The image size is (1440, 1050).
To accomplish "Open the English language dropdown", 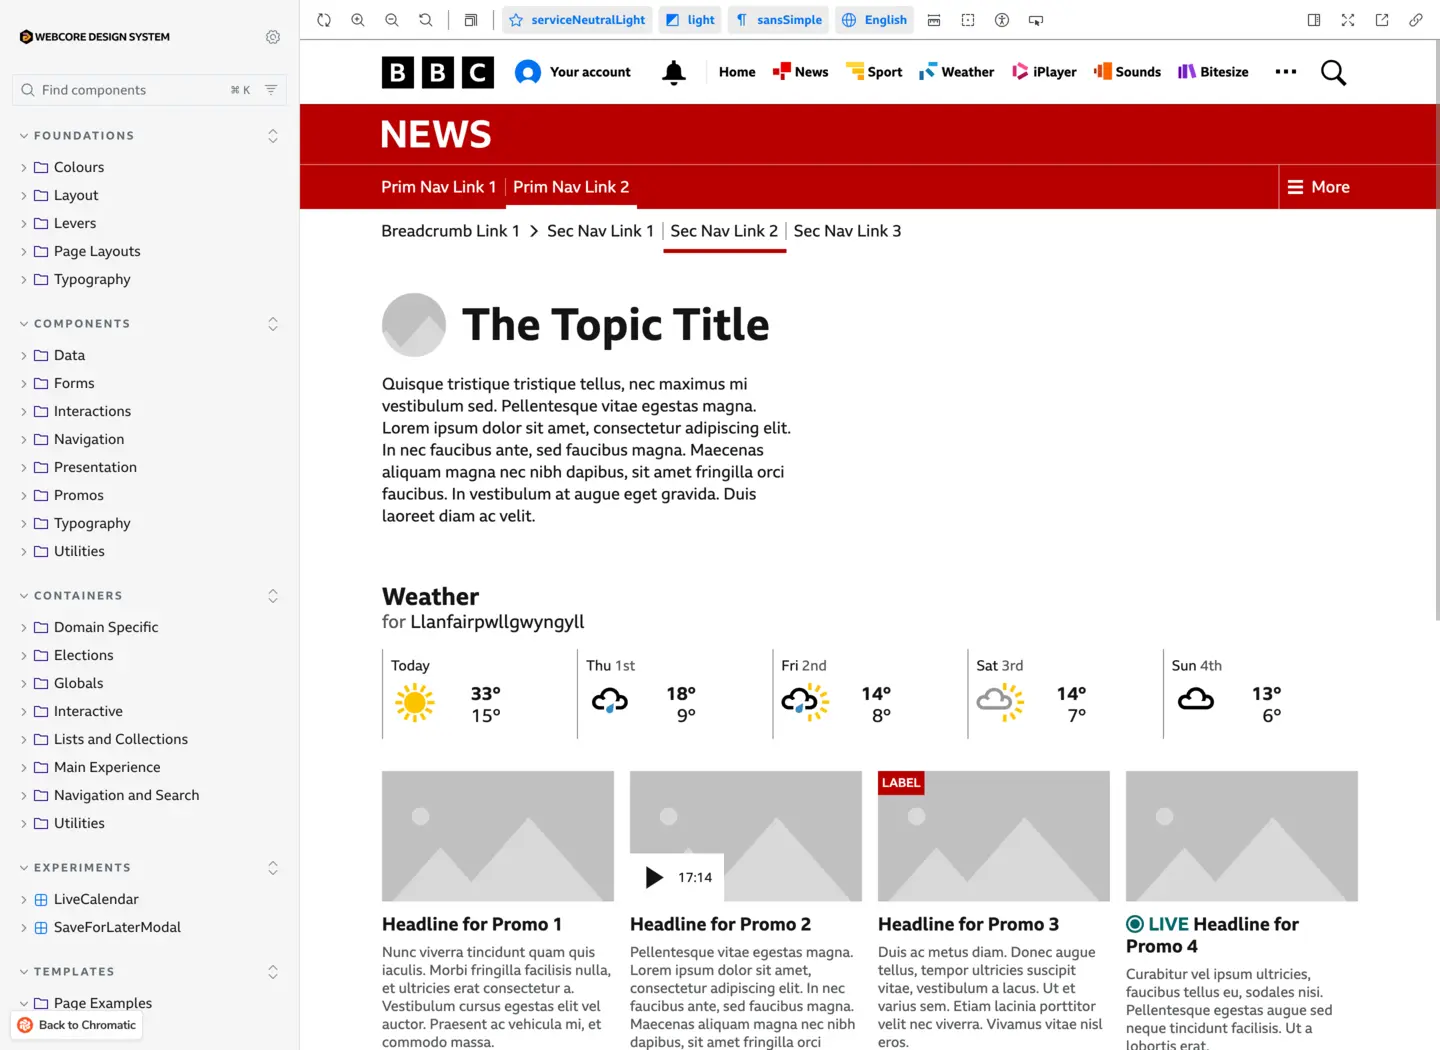I will (x=875, y=20).
